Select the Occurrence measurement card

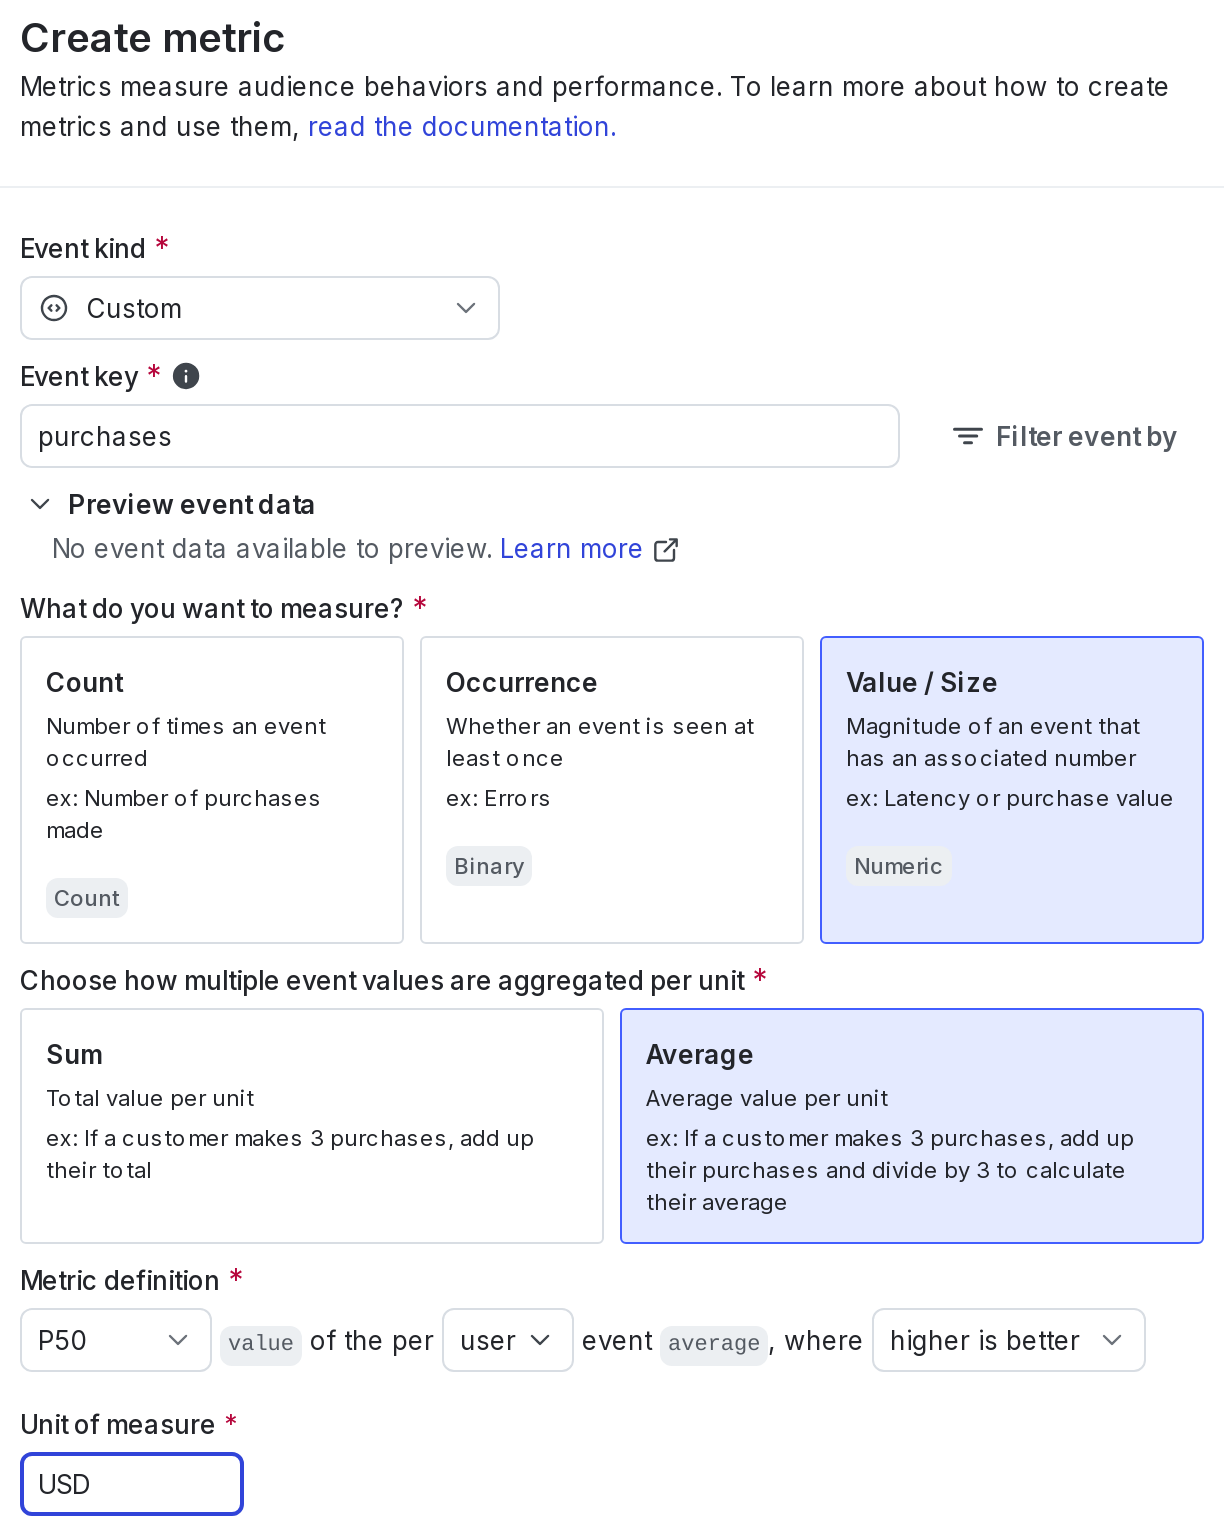(611, 790)
